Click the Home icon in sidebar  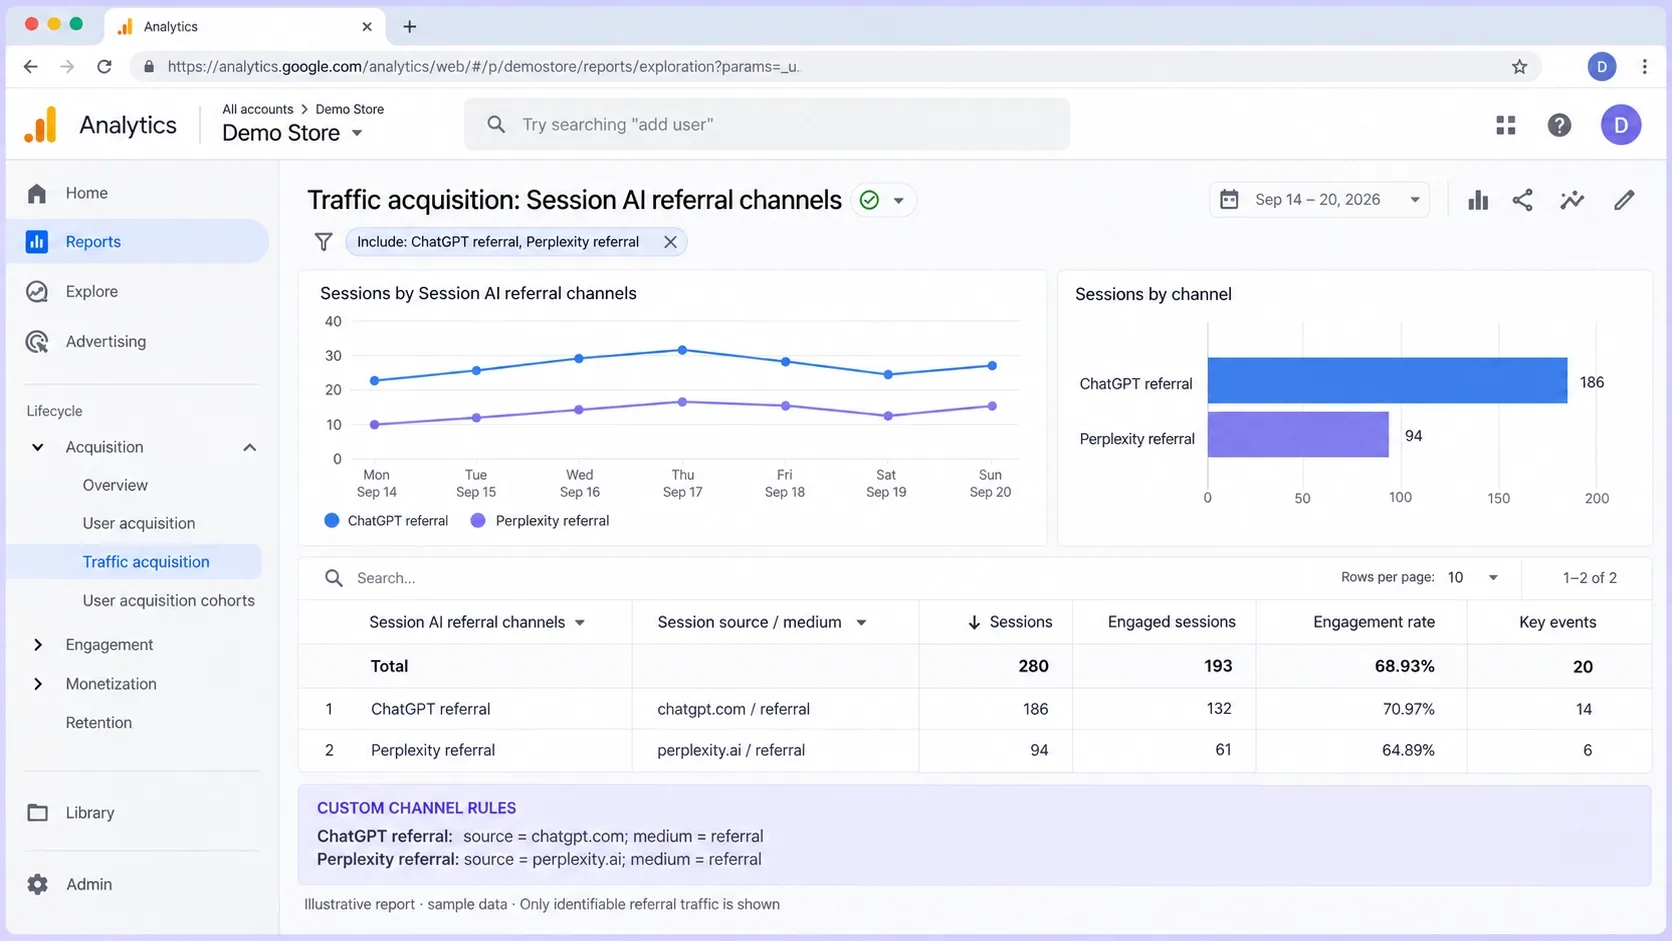[37, 193]
